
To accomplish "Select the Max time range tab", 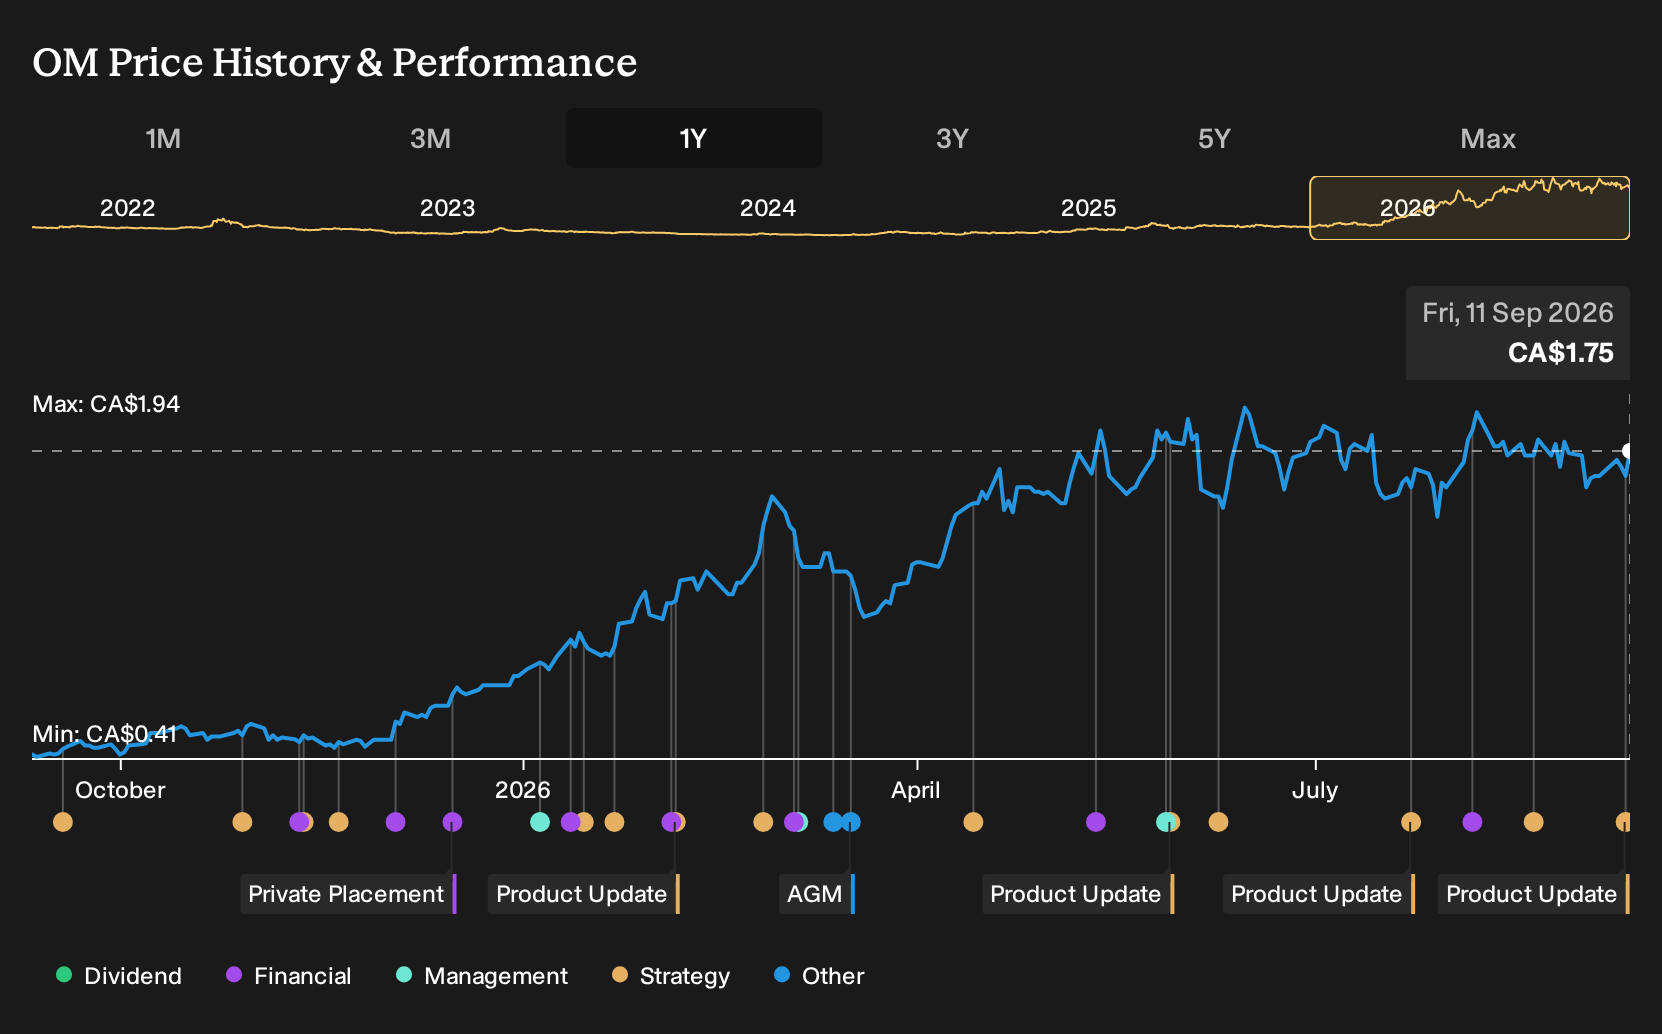I will (x=1488, y=138).
